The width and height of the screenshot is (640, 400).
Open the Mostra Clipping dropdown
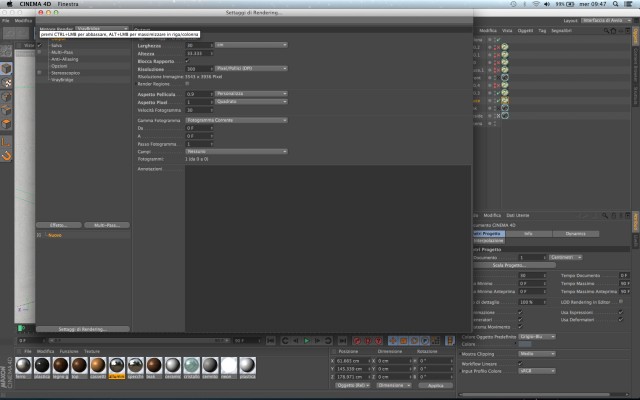pyautogui.click(x=537, y=354)
